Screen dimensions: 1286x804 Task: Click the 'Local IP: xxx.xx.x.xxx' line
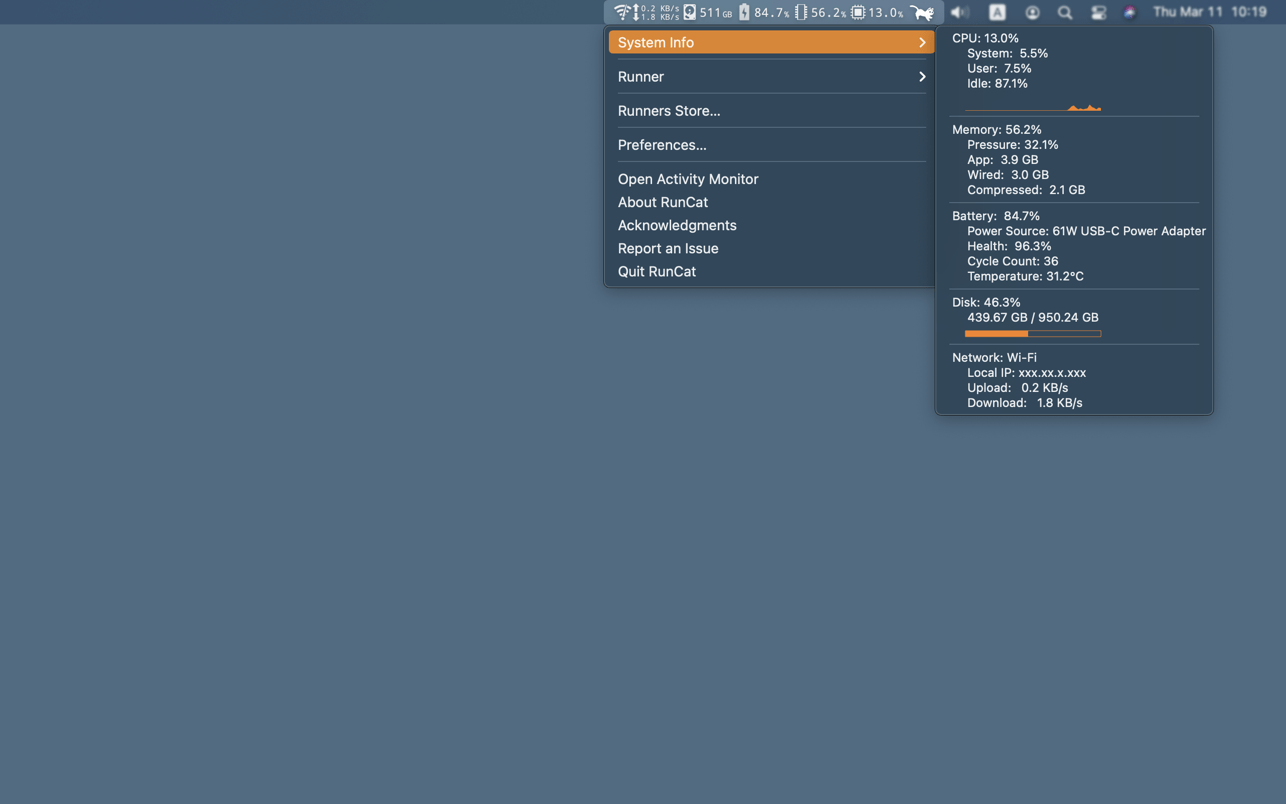(1026, 372)
